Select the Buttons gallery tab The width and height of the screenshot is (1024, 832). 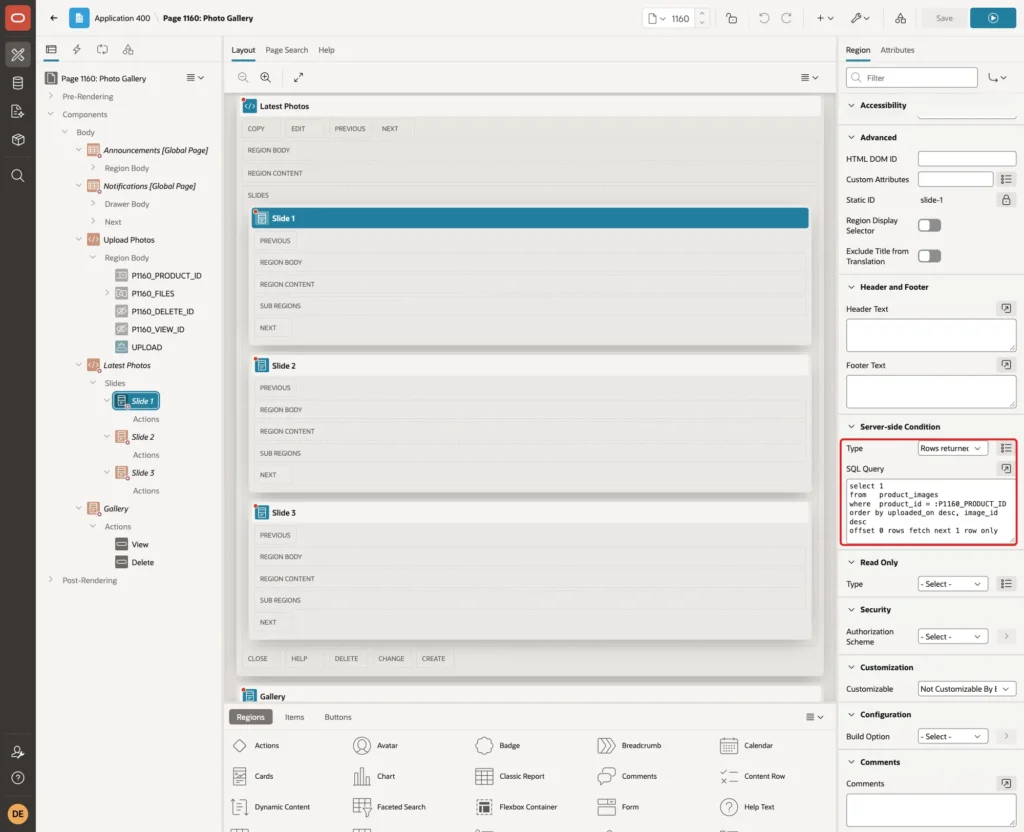pyautogui.click(x=338, y=717)
